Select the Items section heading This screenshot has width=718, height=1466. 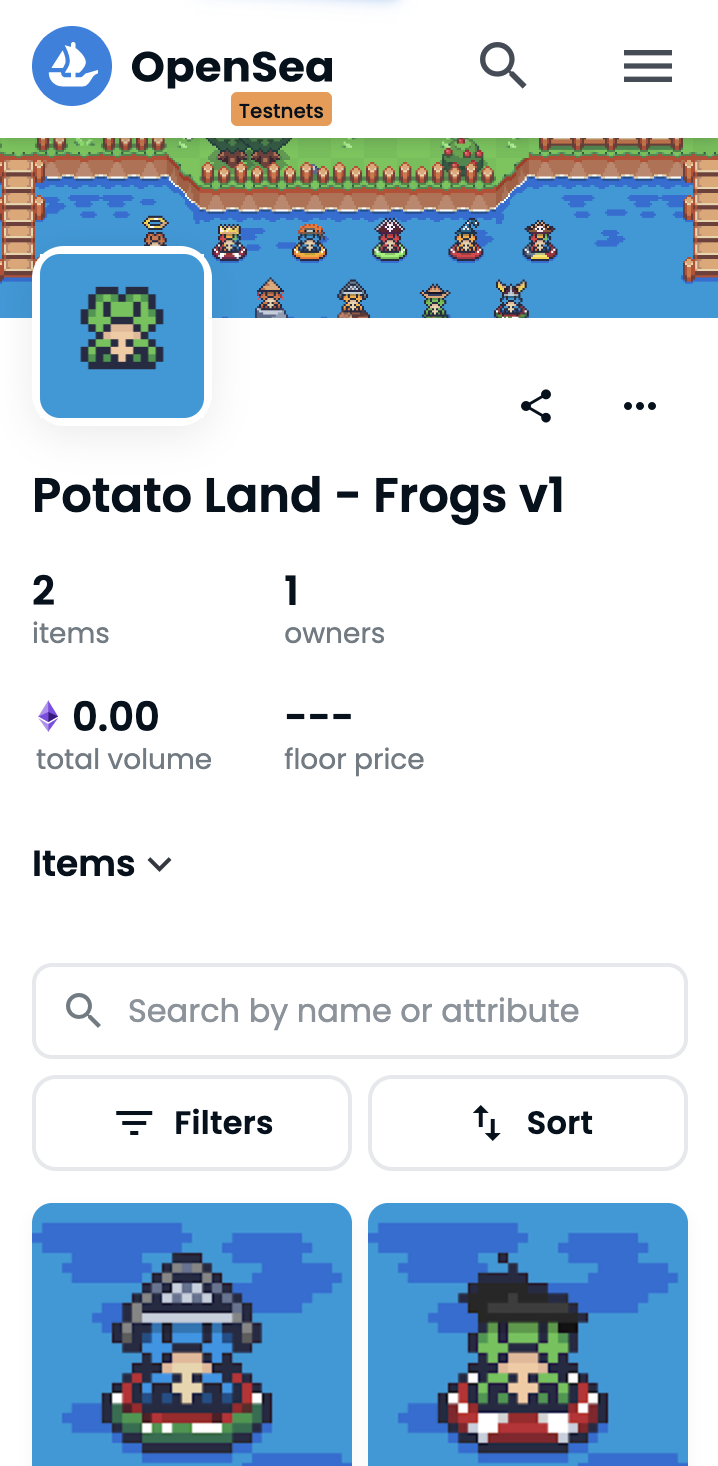point(84,863)
